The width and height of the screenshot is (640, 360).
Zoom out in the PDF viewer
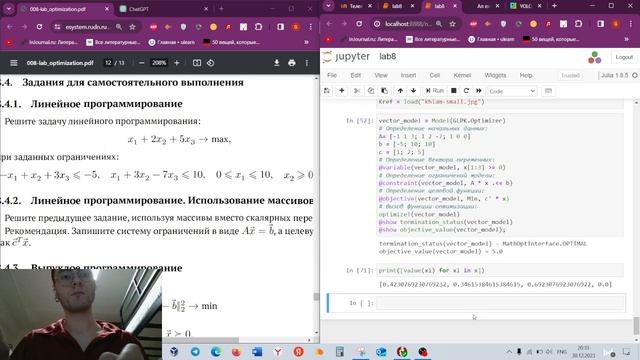pyautogui.click(x=142, y=63)
